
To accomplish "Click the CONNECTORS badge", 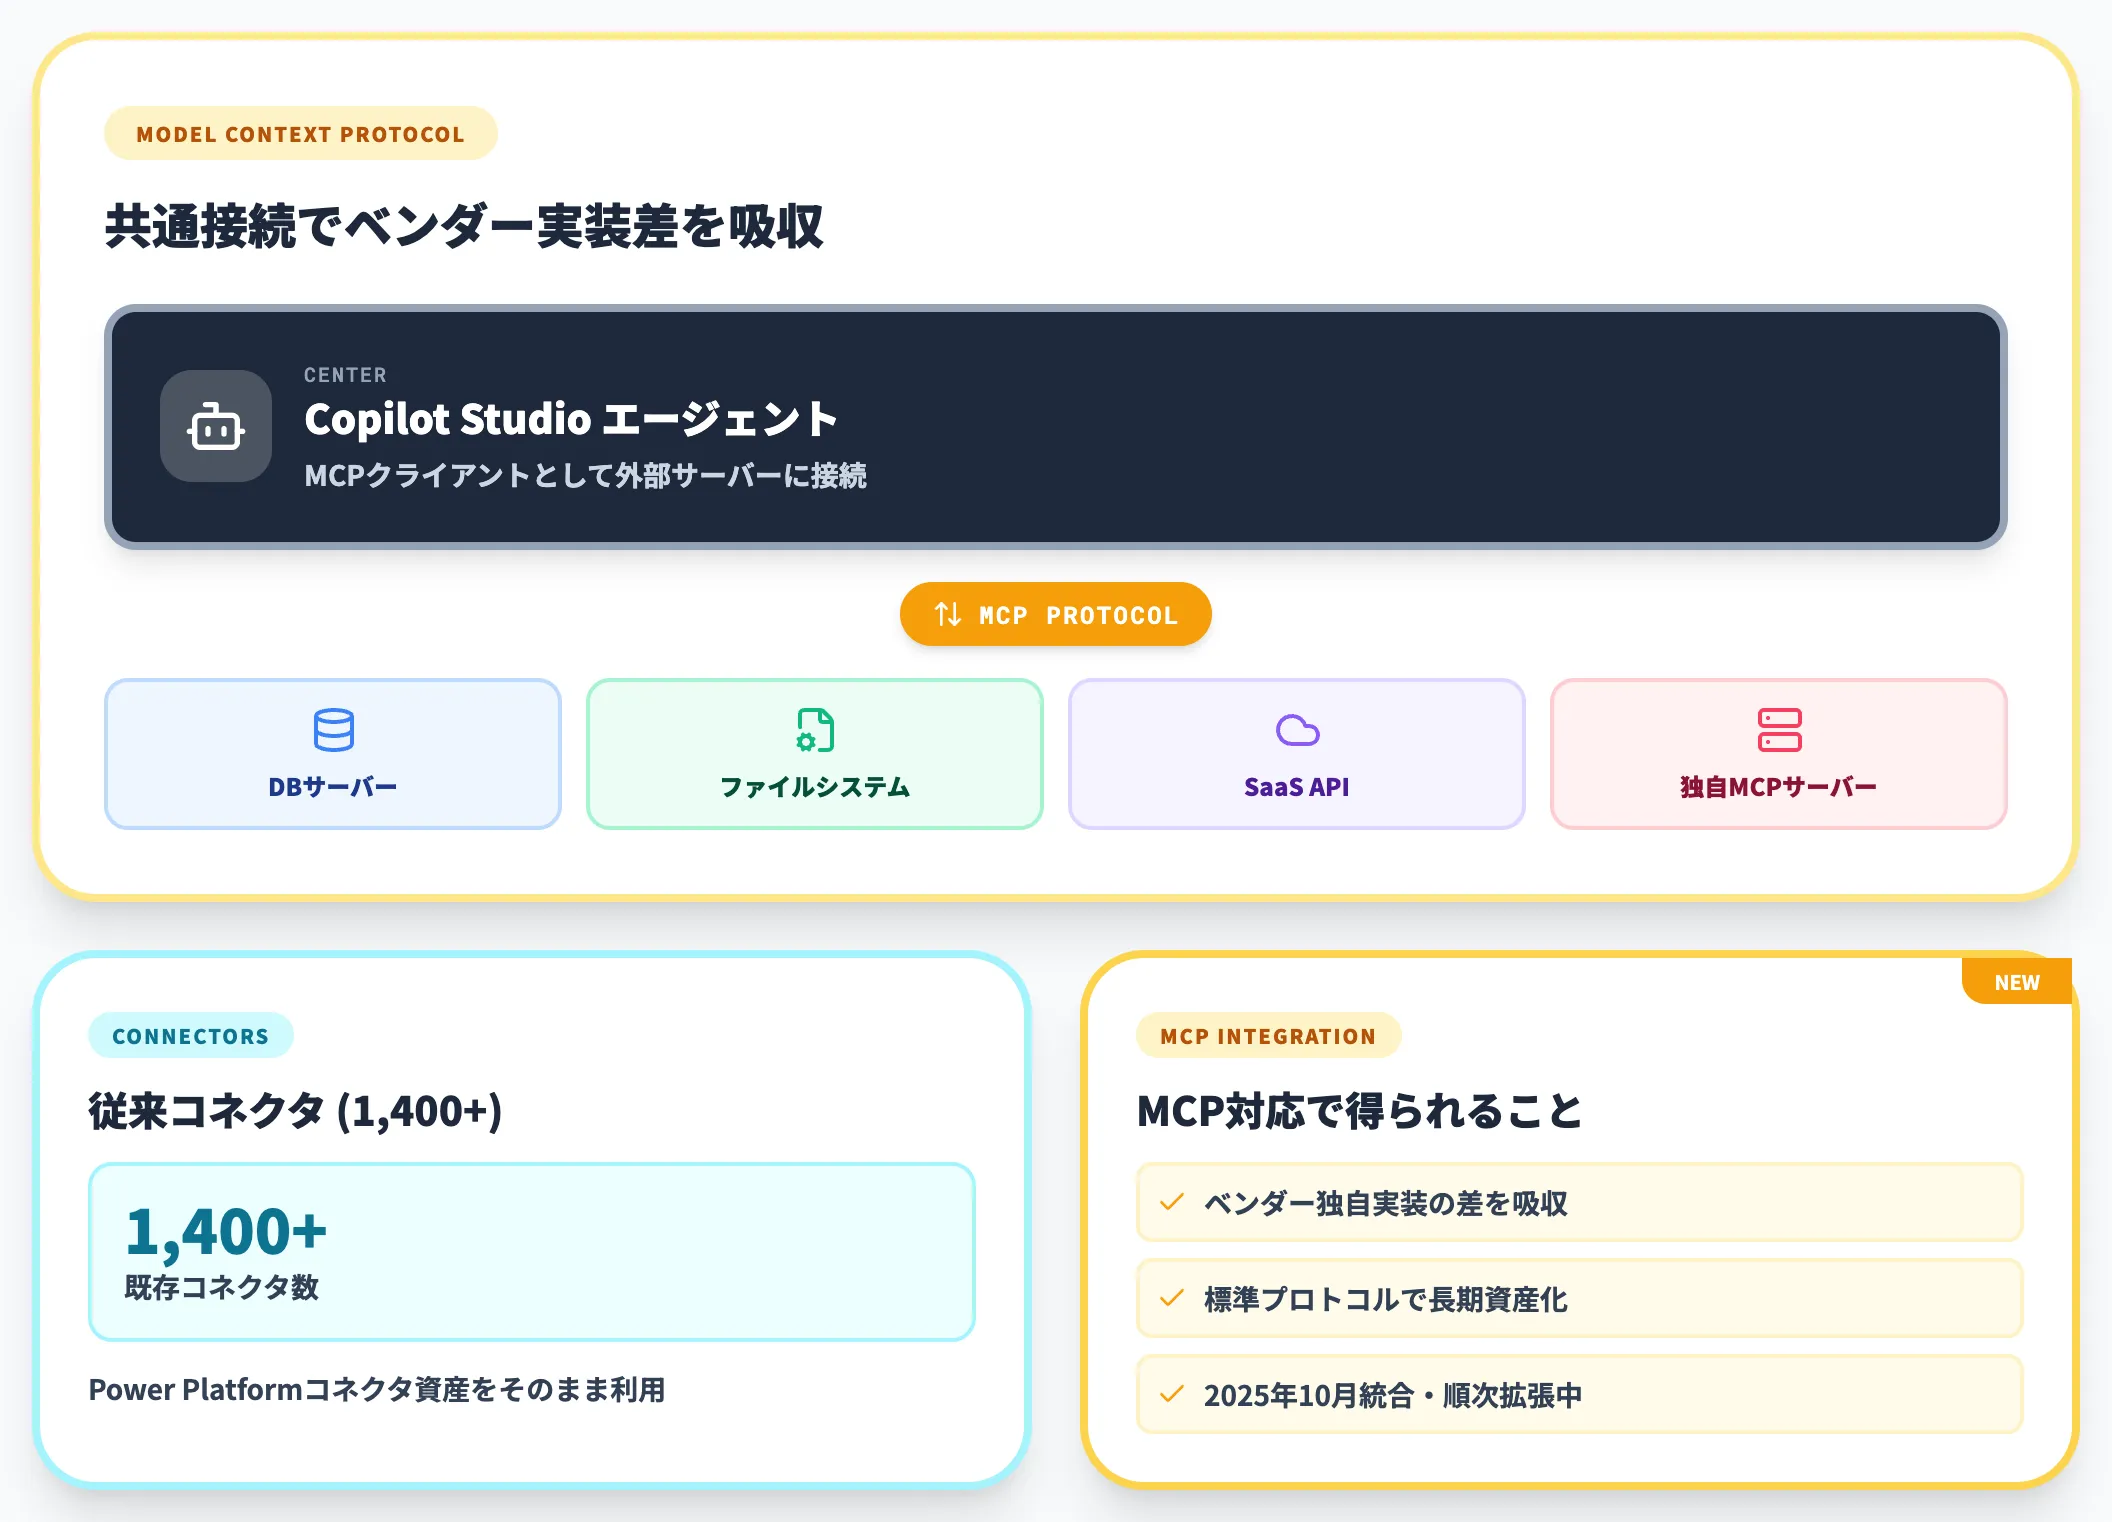I will [x=191, y=1036].
